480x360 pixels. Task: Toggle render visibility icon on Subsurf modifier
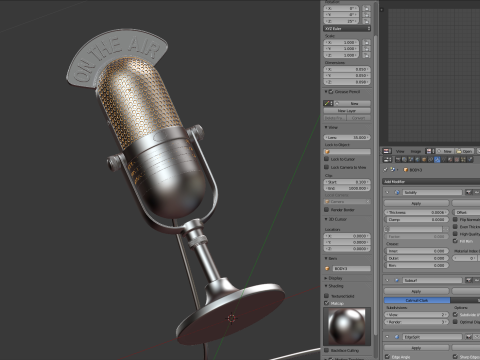coord(469,280)
